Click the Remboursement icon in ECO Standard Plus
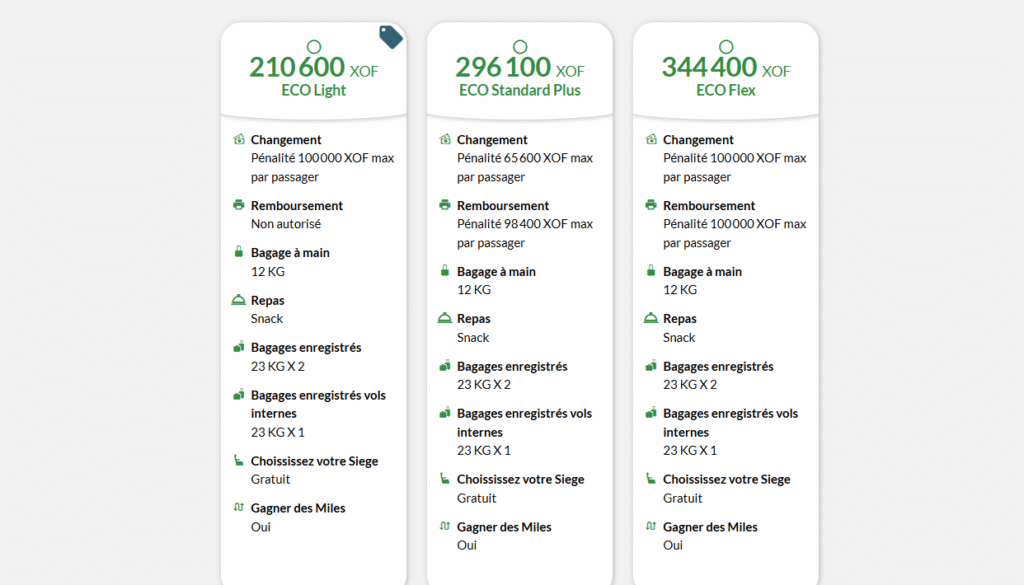Viewport: 1024px width, 585px height. point(445,205)
